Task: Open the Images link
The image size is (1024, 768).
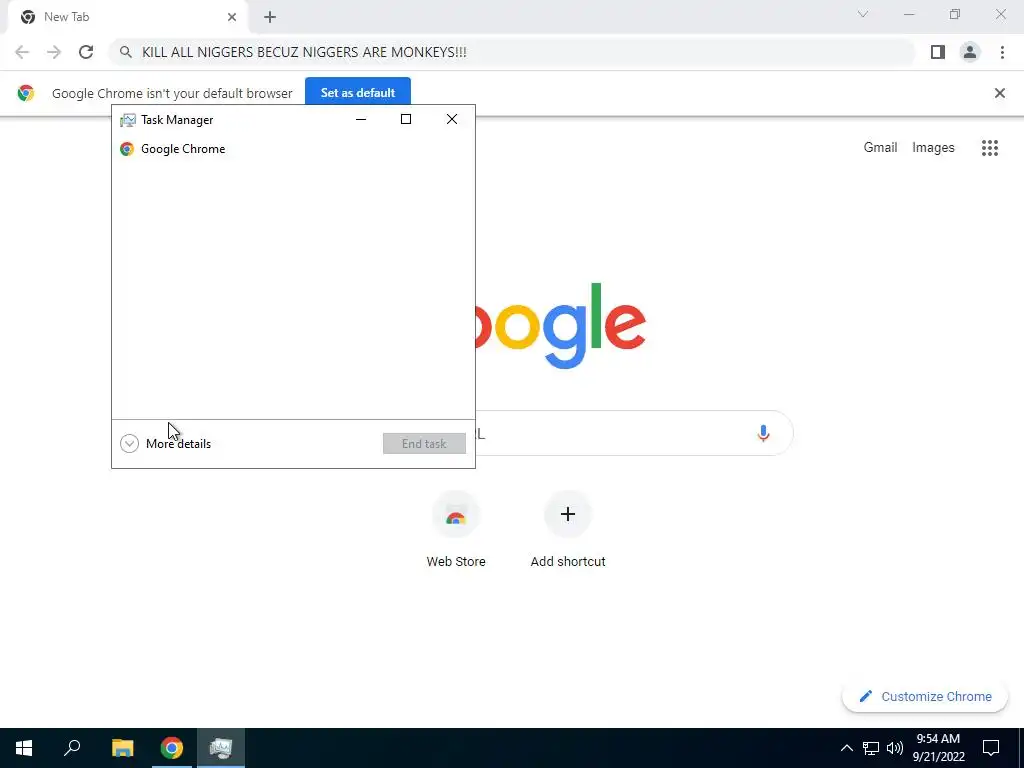Action: 933,148
